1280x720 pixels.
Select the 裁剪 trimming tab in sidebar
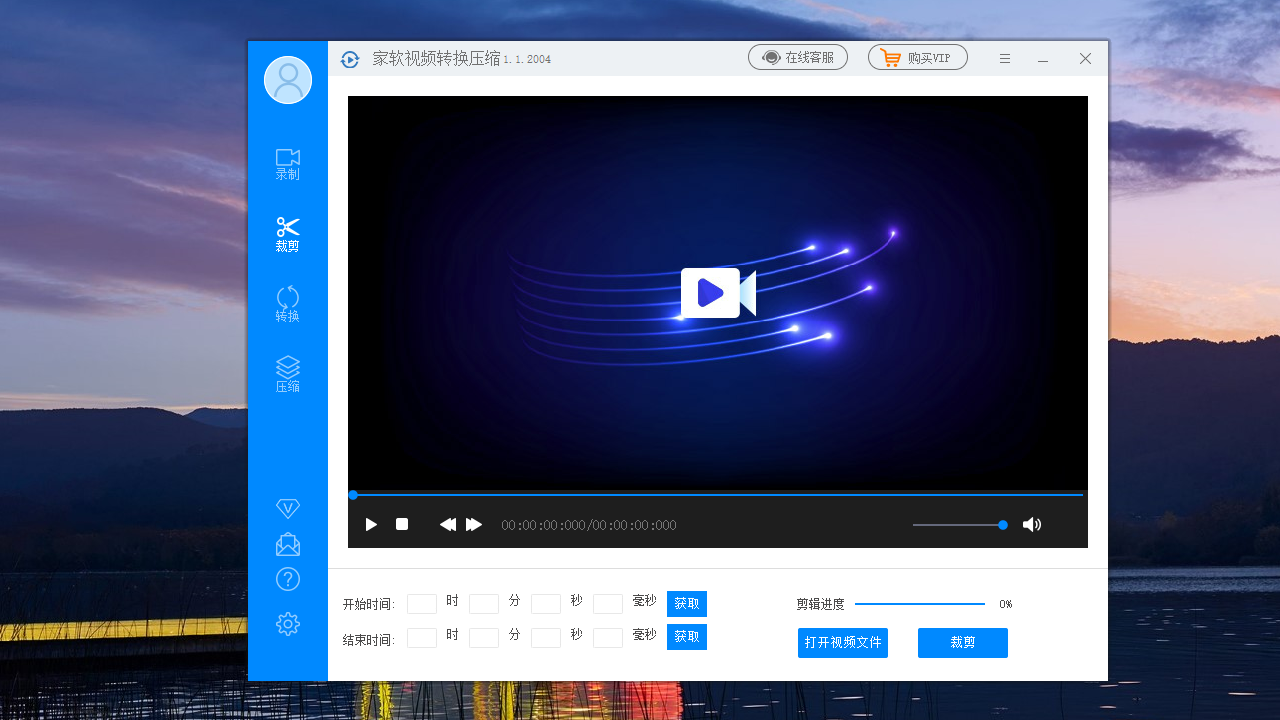pyautogui.click(x=287, y=234)
